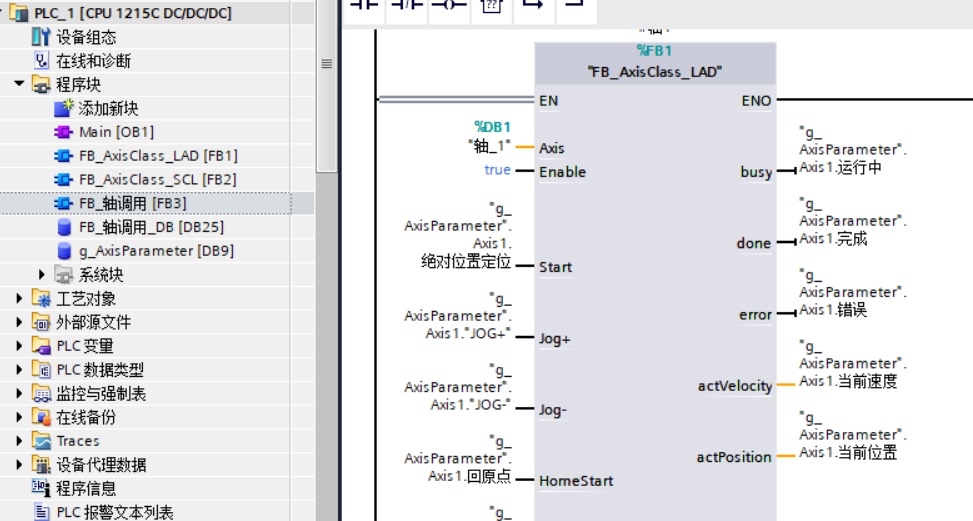Click the g_AxisParameter [DB9] data block icon
The height and width of the screenshot is (521, 973).
coord(64,251)
